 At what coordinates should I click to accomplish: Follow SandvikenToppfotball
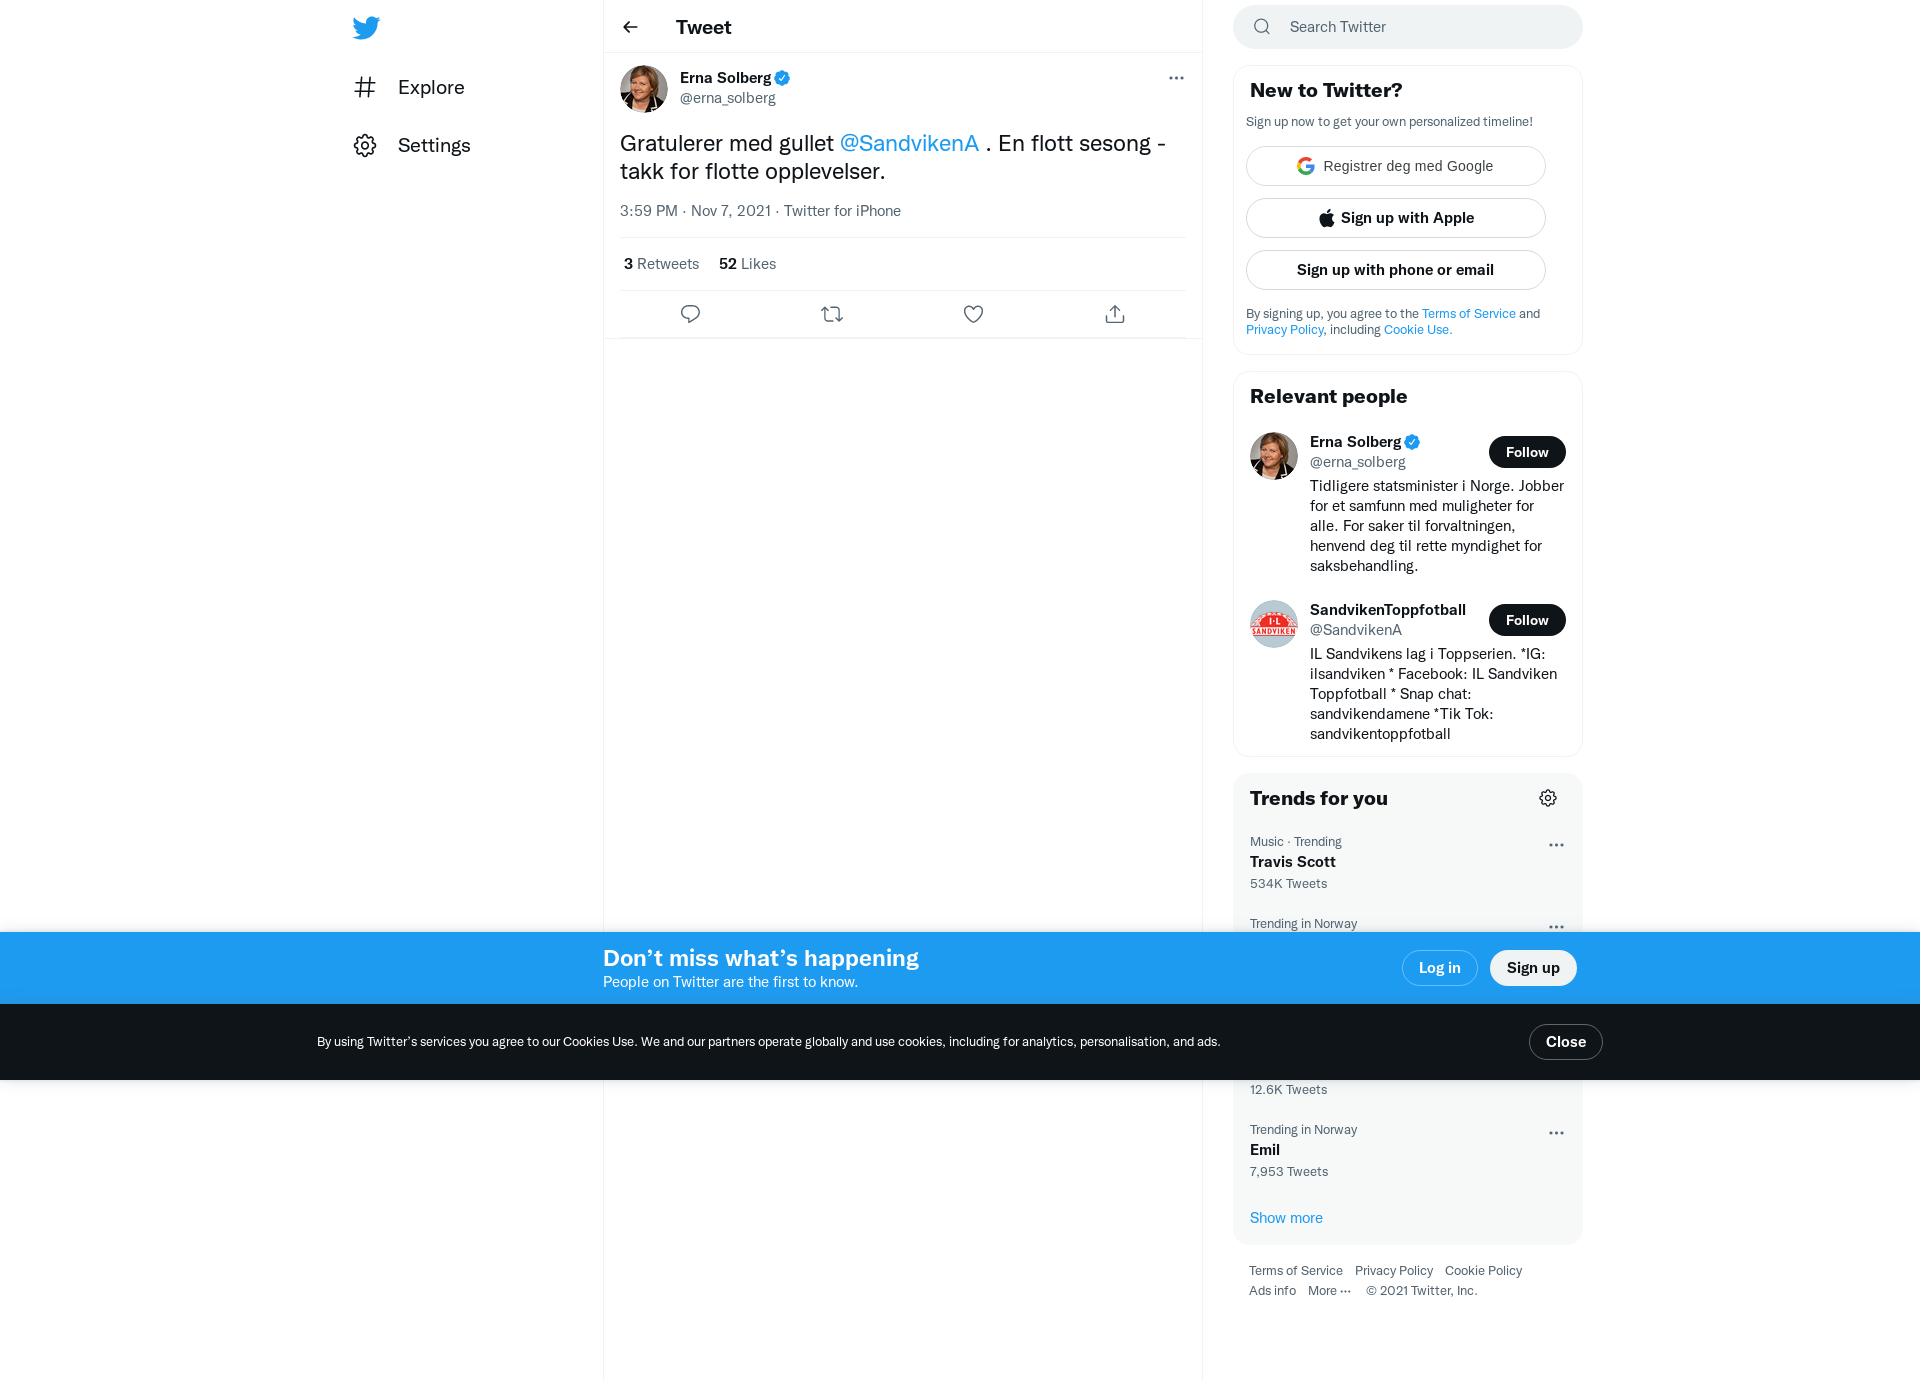1527,620
